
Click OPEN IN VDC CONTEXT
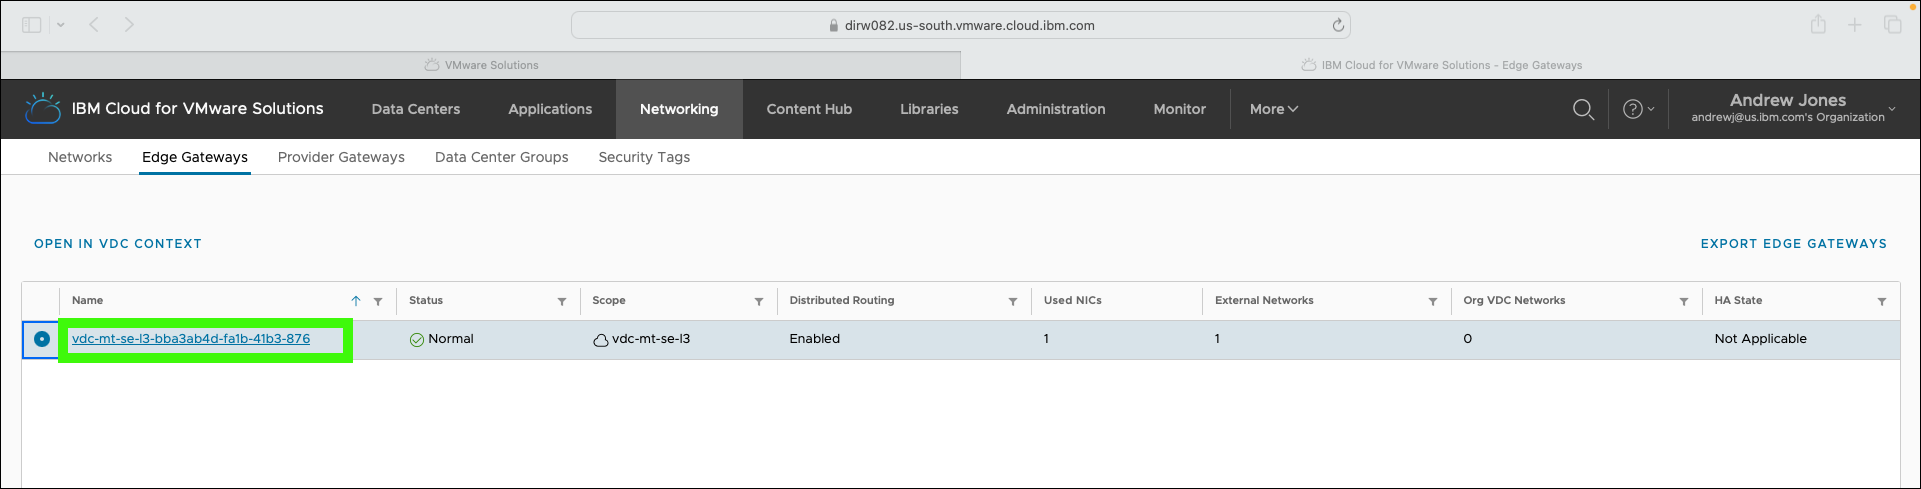[x=118, y=243]
